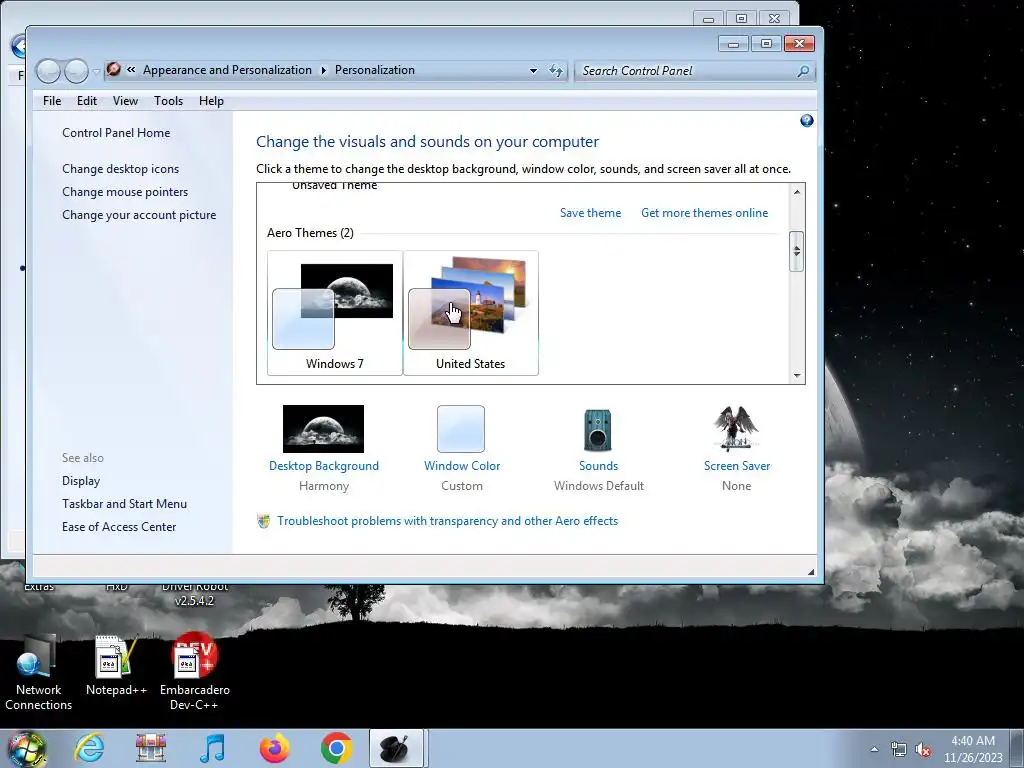Click the Back navigation button
This screenshot has width=1024, height=768.
coord(48,71)
